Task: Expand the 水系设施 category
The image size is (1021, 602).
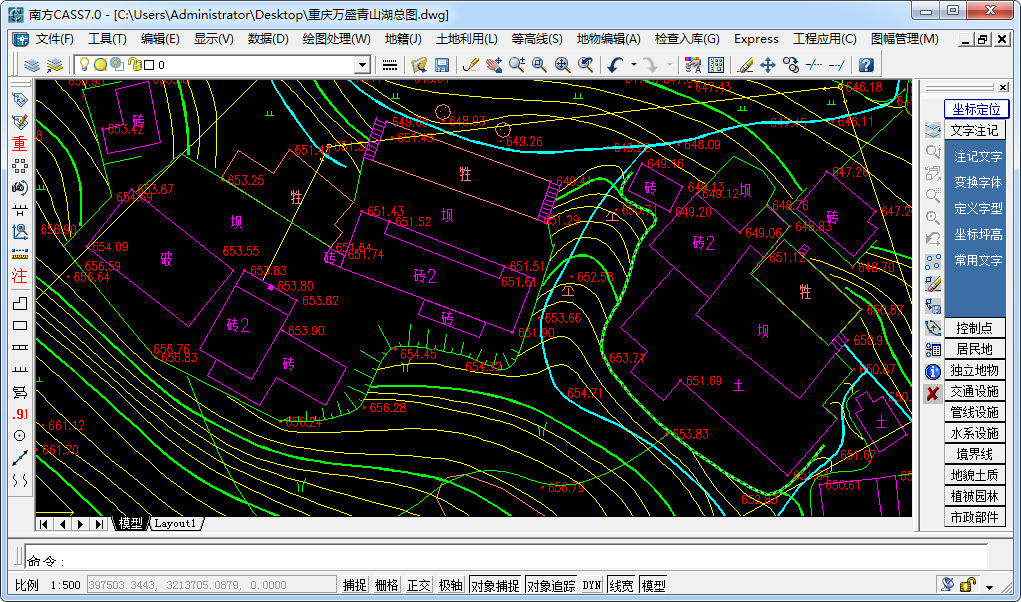Action: 974,433
